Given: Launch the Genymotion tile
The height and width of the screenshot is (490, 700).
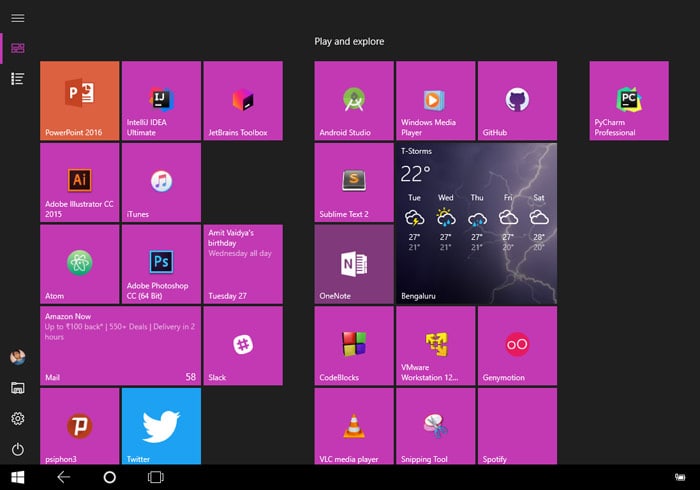Looking at the screenshot, I should pyautogui.click(x=517, y=346).
